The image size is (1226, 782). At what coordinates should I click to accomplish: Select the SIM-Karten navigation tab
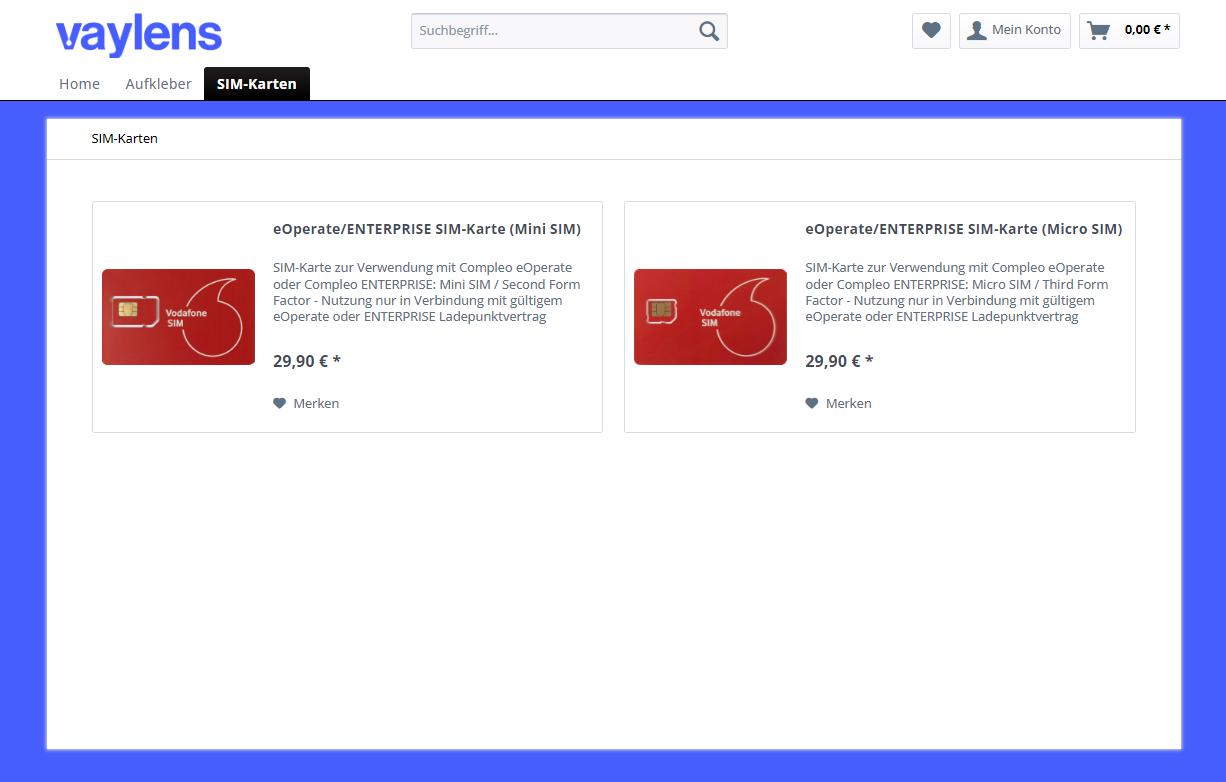coord(256,83)
